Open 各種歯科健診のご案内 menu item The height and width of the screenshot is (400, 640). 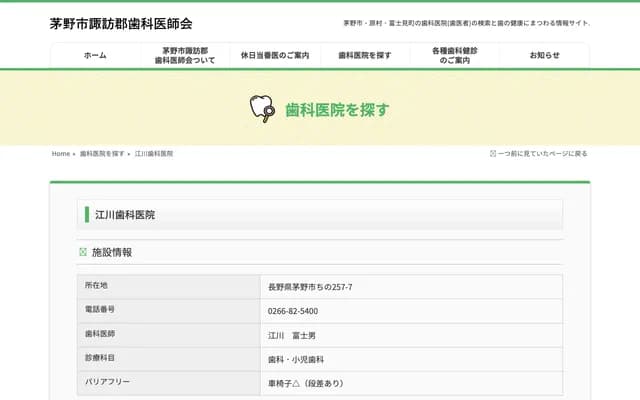(x=454, y=55)
